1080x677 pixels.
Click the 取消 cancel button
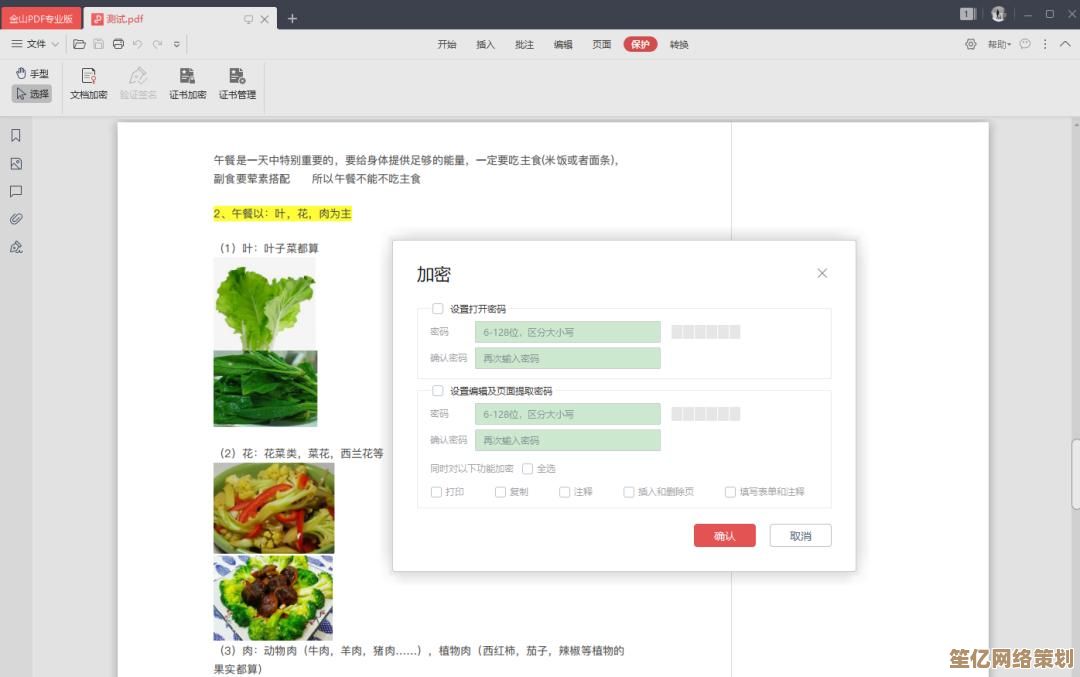tap(800, 536)
